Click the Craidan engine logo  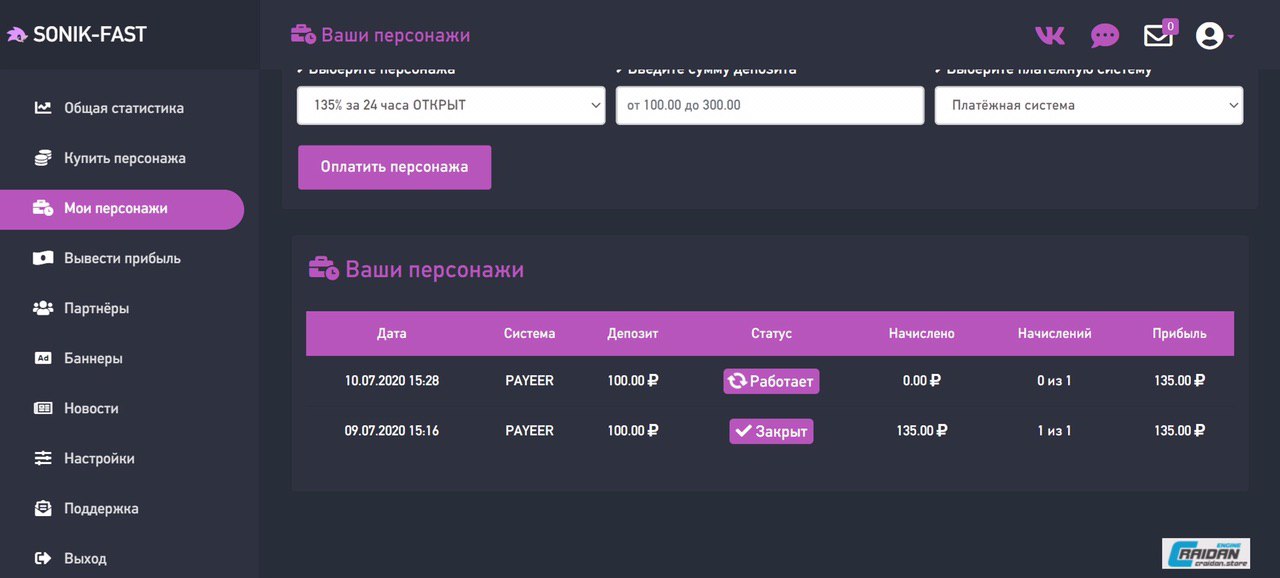[1206, 554]
